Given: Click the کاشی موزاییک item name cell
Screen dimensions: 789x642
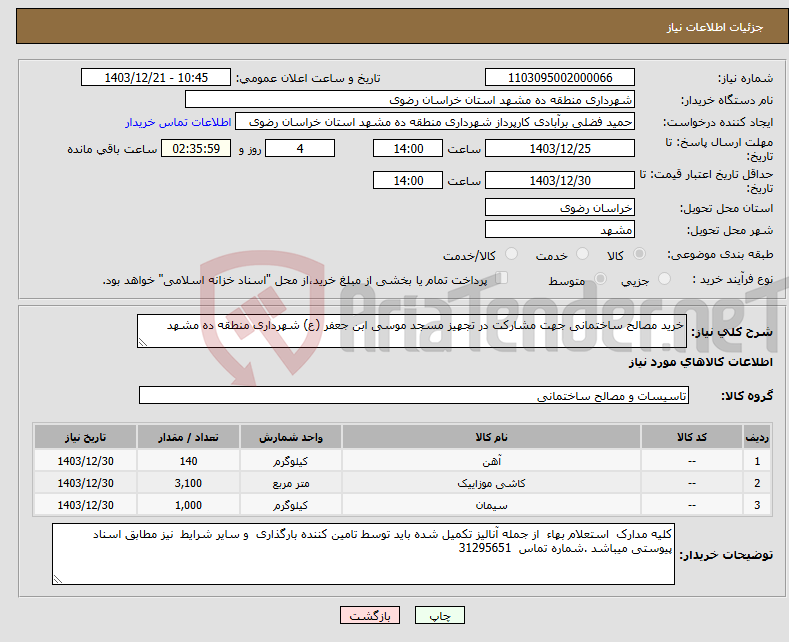Looking at the screenshot, I should click(491, 483).
